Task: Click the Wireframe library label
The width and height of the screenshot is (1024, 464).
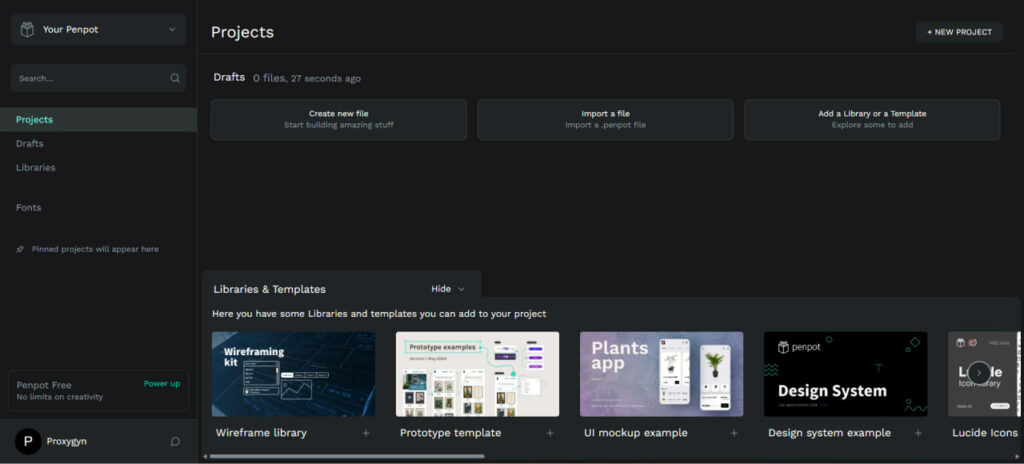Action: [x=261, y=433]
